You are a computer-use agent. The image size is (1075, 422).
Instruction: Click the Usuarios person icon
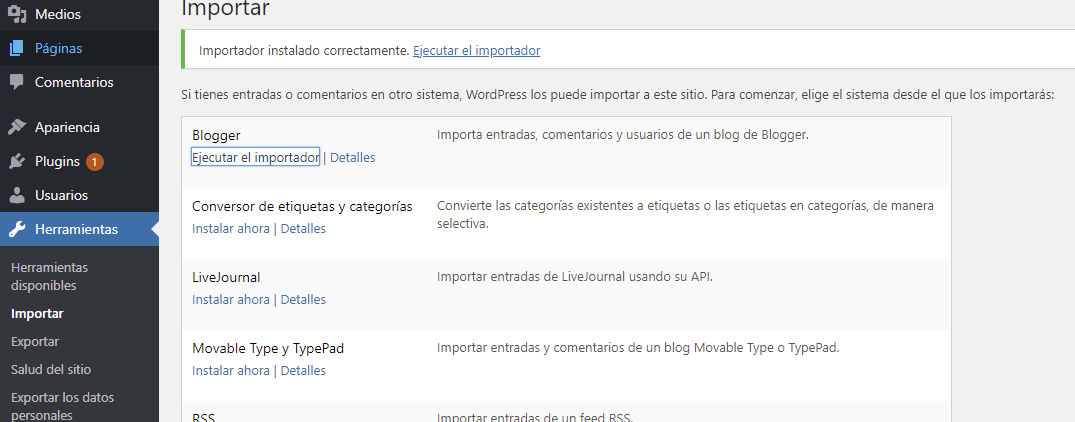17,195
